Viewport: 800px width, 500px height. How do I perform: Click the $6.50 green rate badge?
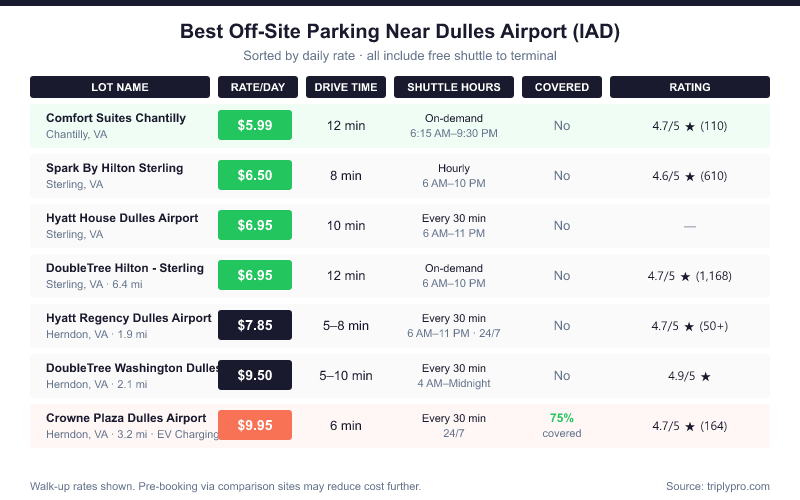coord(255,176)
